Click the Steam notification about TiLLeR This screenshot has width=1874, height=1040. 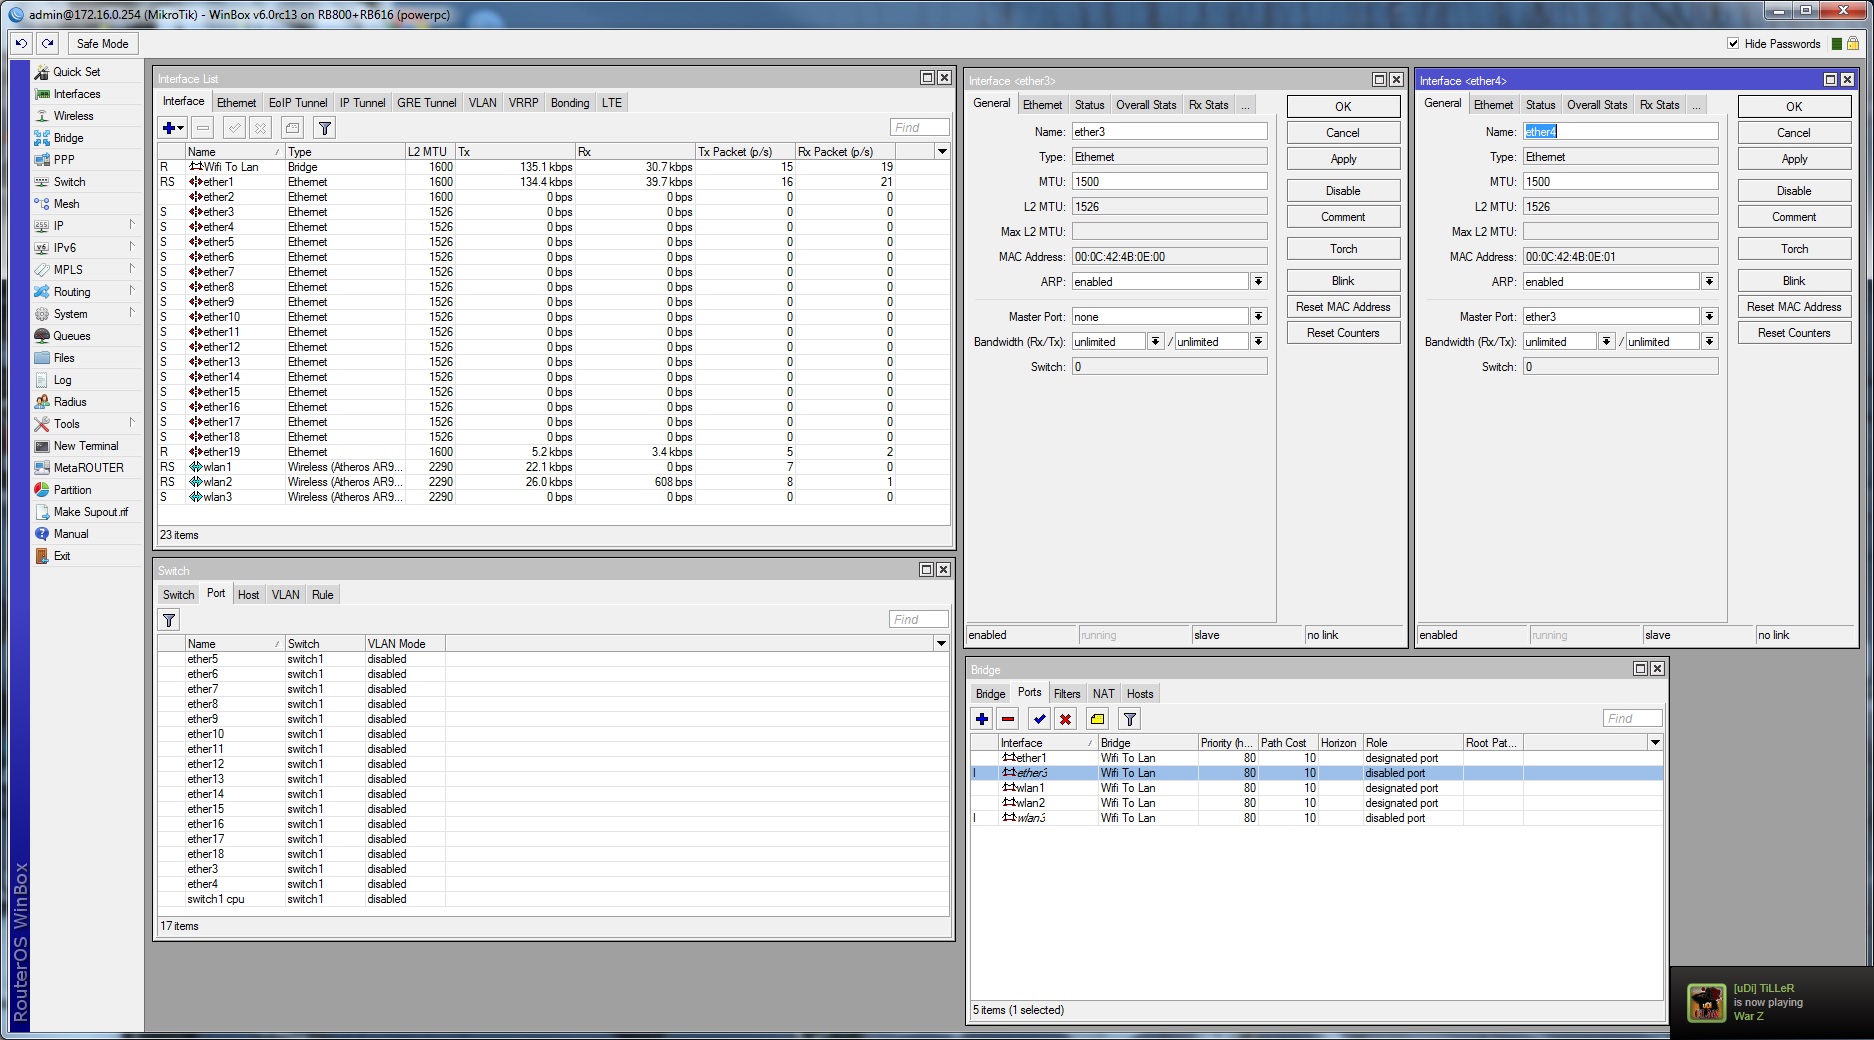point(1771,1002)
